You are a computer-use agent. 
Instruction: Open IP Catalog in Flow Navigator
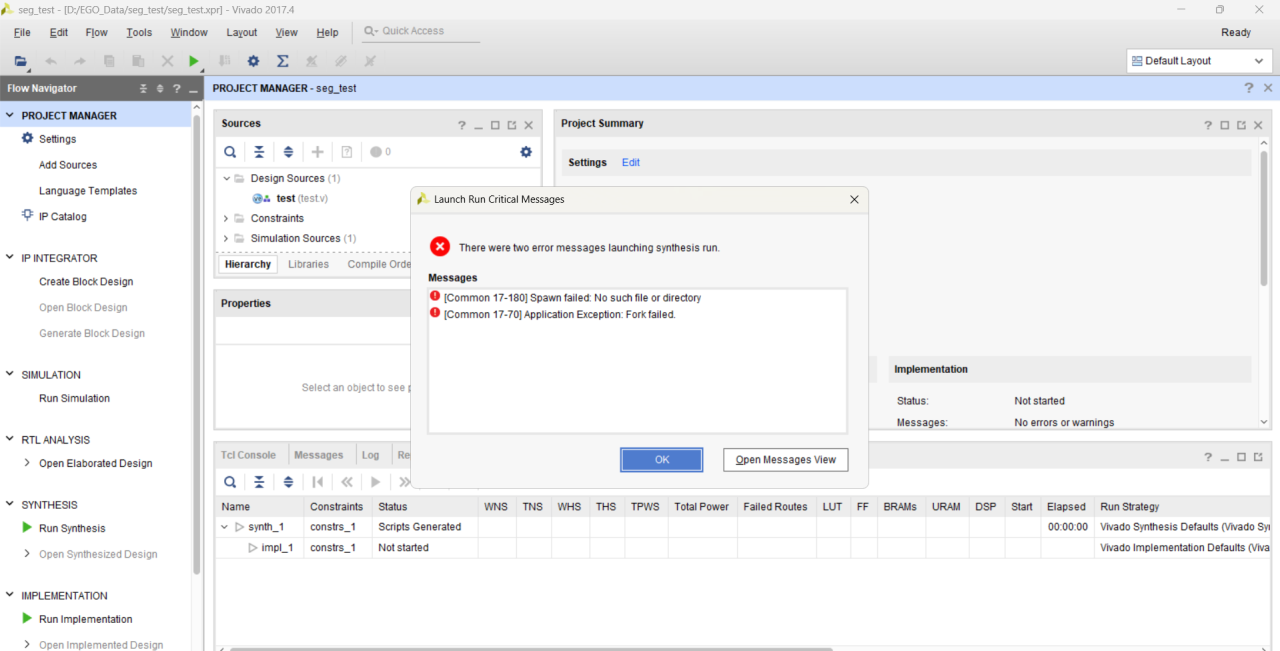[x=62, y=216]
